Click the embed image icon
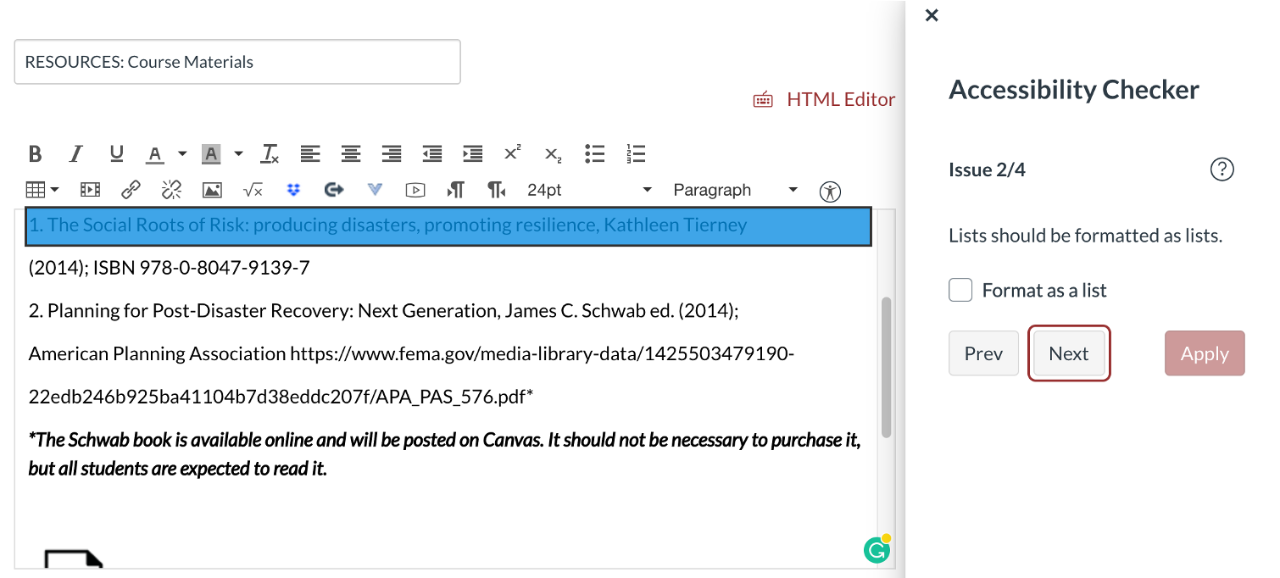The width and height of the screenshot is (1280, 578). click(212, 190)
